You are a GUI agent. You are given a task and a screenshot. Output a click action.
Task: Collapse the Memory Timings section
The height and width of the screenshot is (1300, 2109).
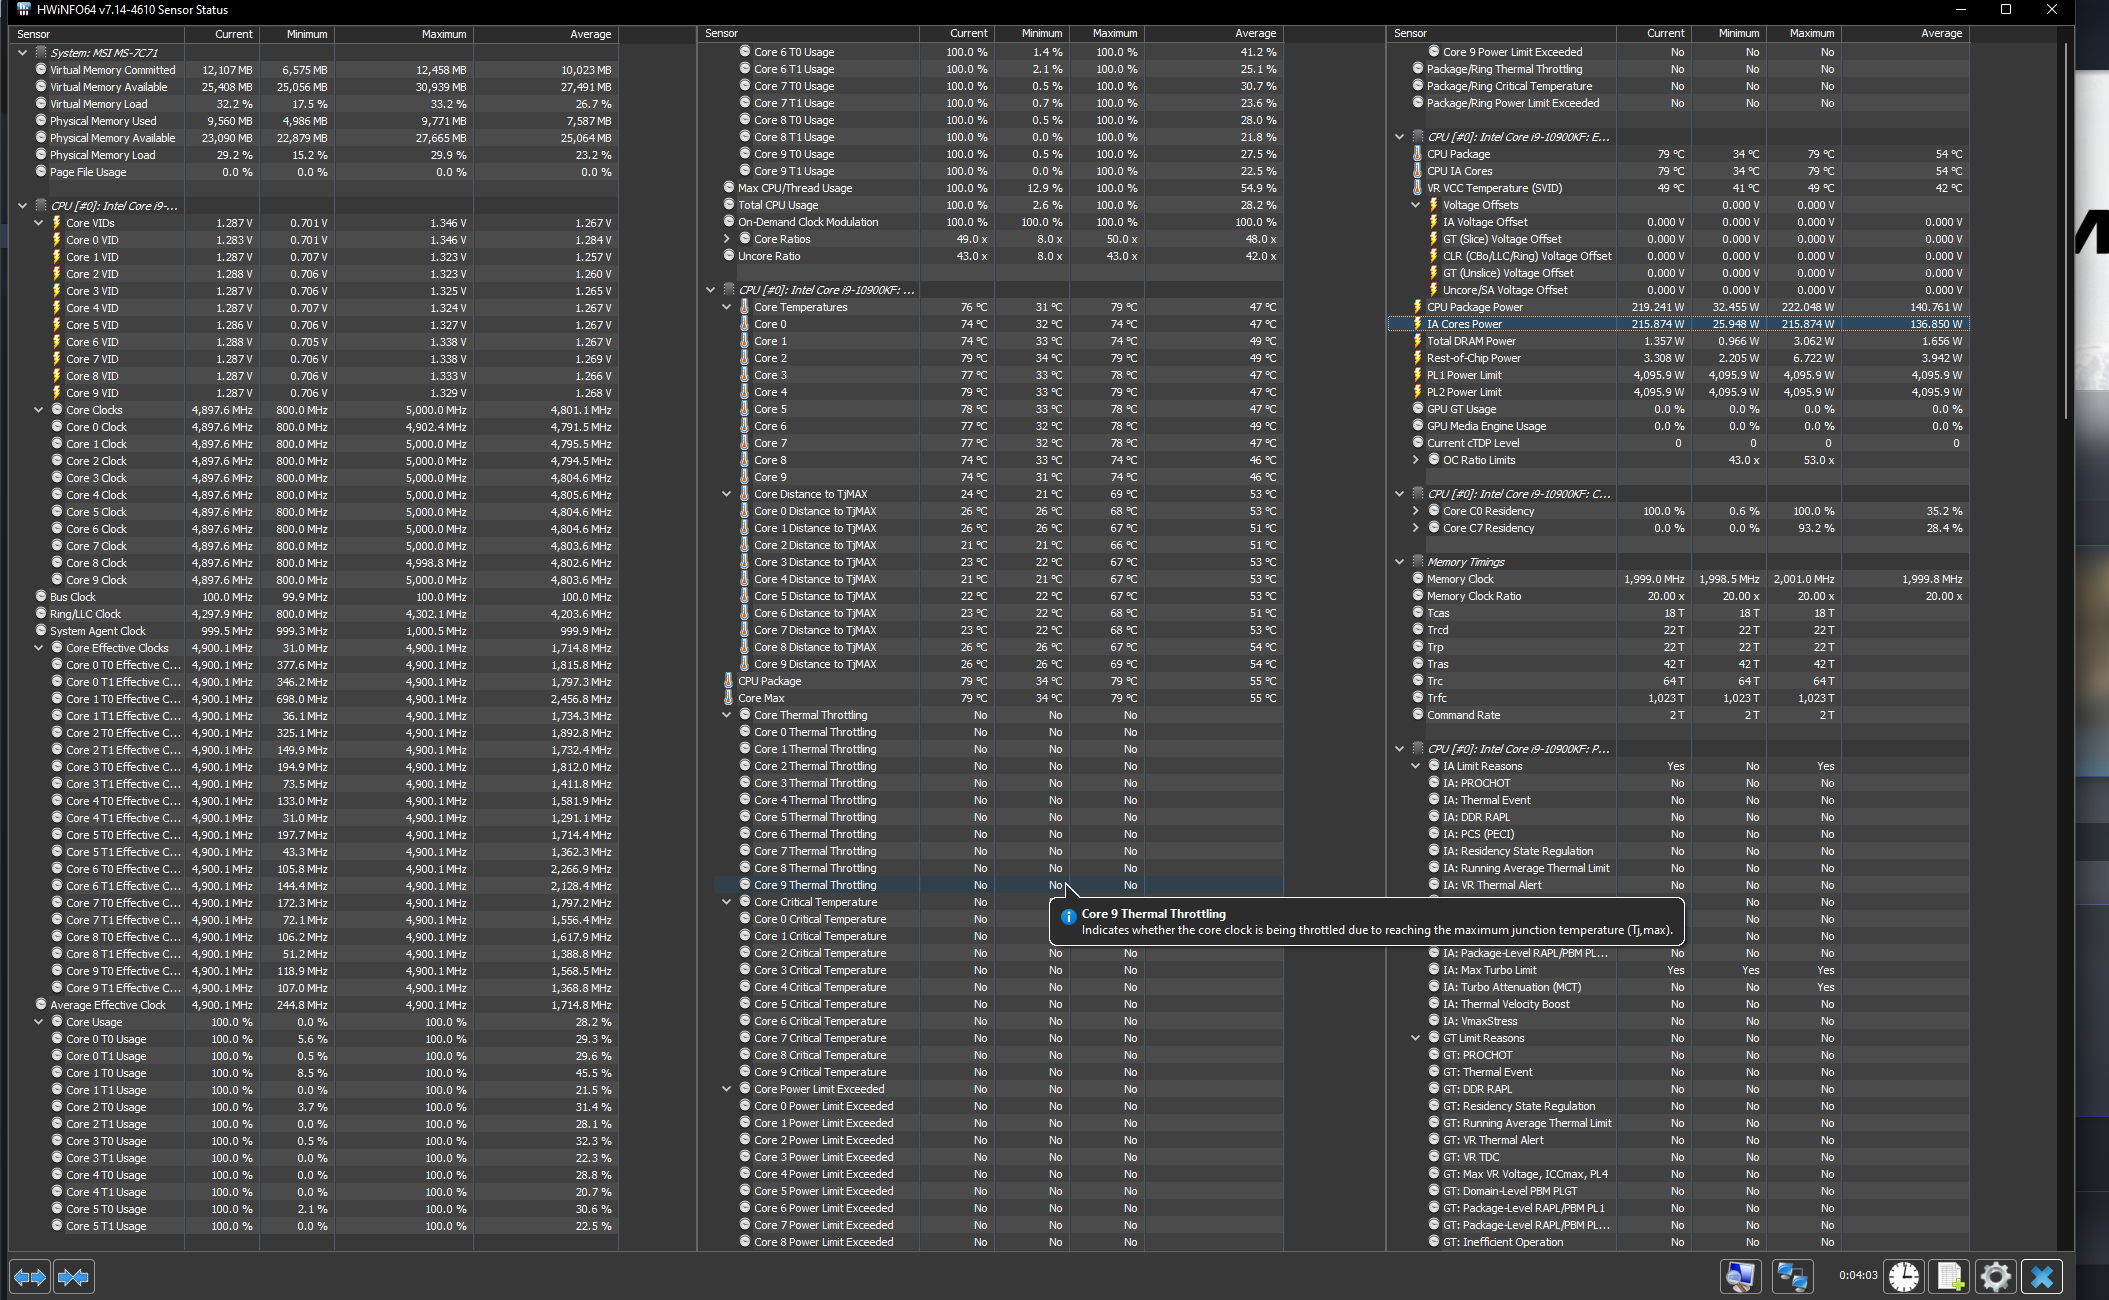point(1400,562)
